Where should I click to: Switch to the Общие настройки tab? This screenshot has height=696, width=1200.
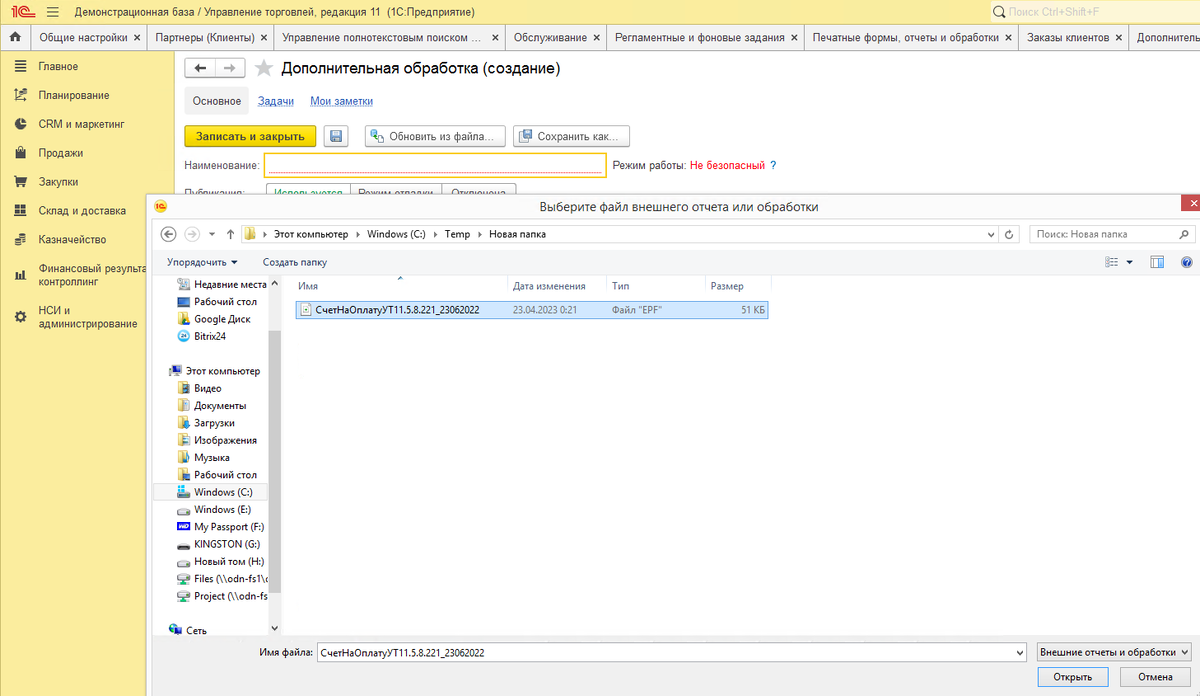pos(83,37)
